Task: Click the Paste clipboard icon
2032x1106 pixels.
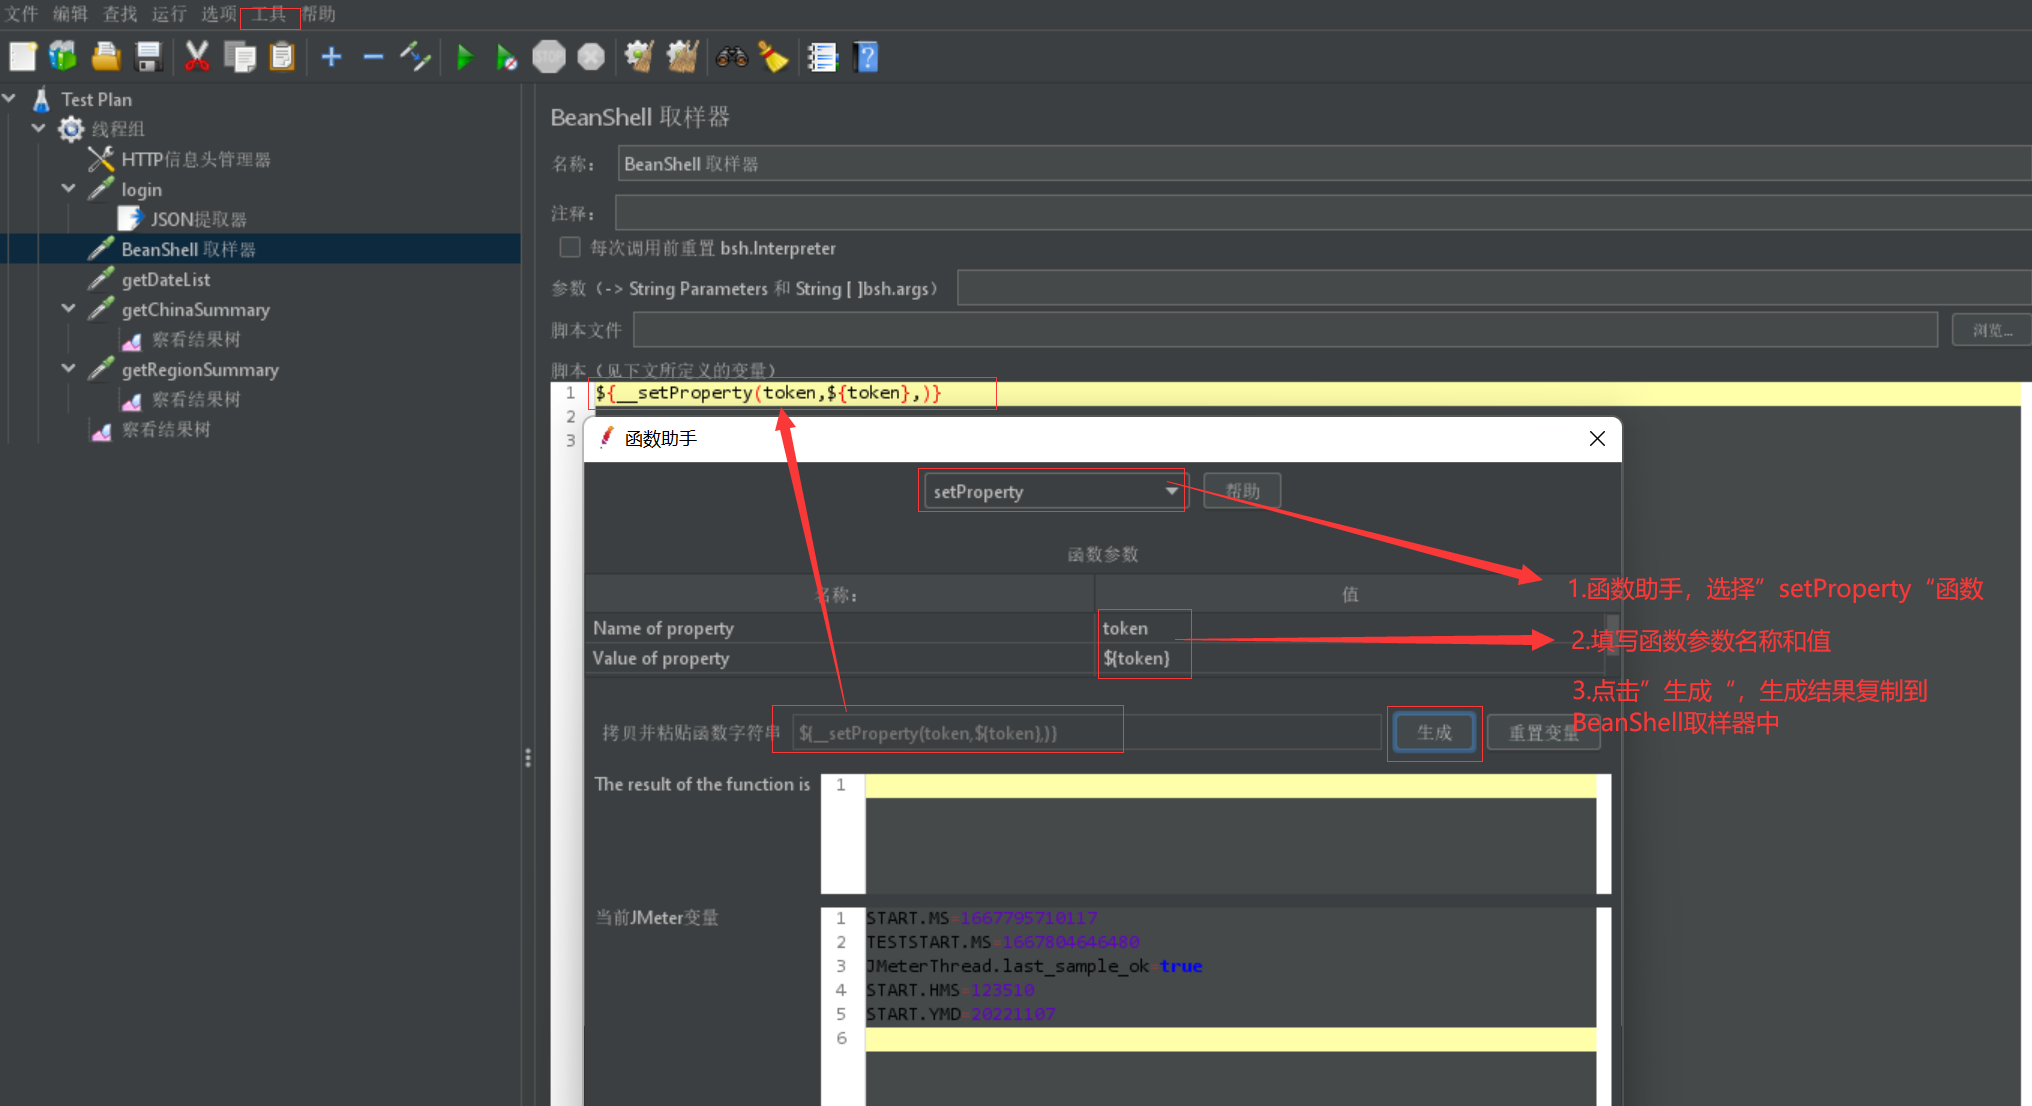Action: [x=283, y=57]
